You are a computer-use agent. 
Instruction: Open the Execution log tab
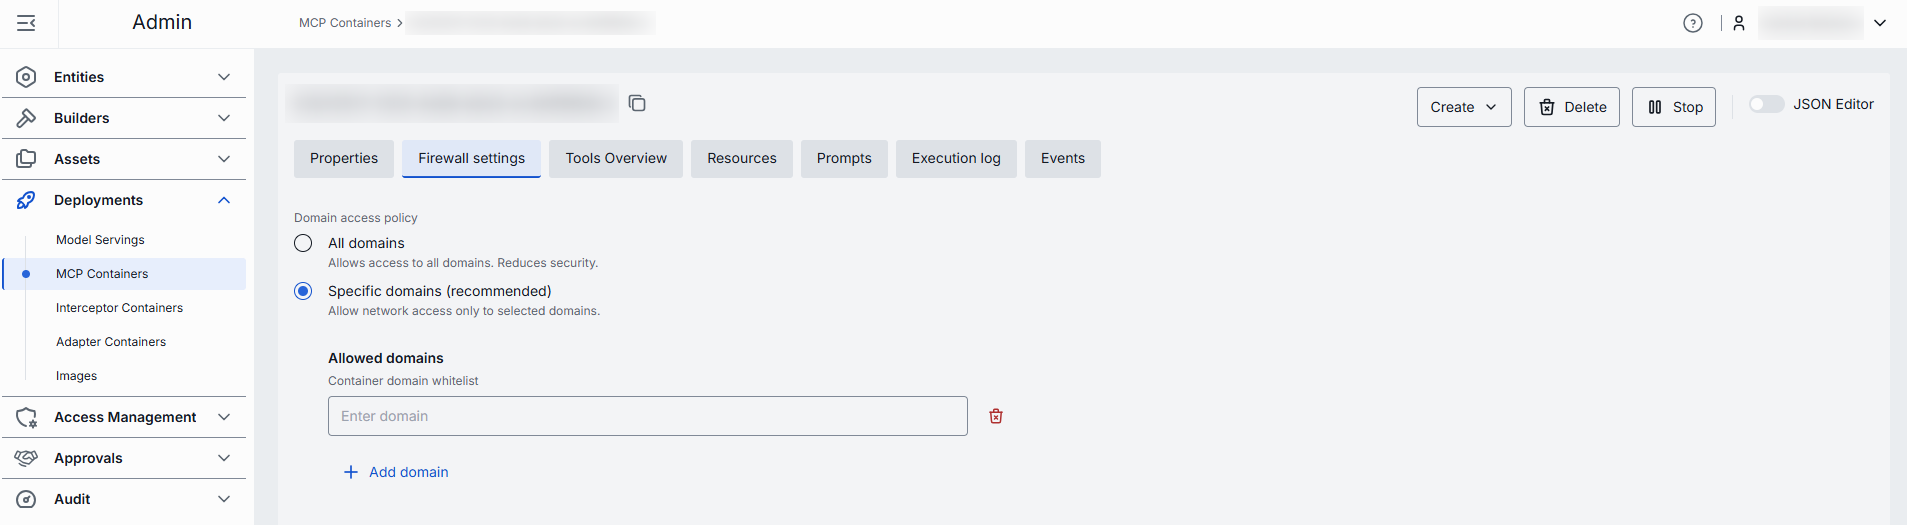(x=956, y=158)
